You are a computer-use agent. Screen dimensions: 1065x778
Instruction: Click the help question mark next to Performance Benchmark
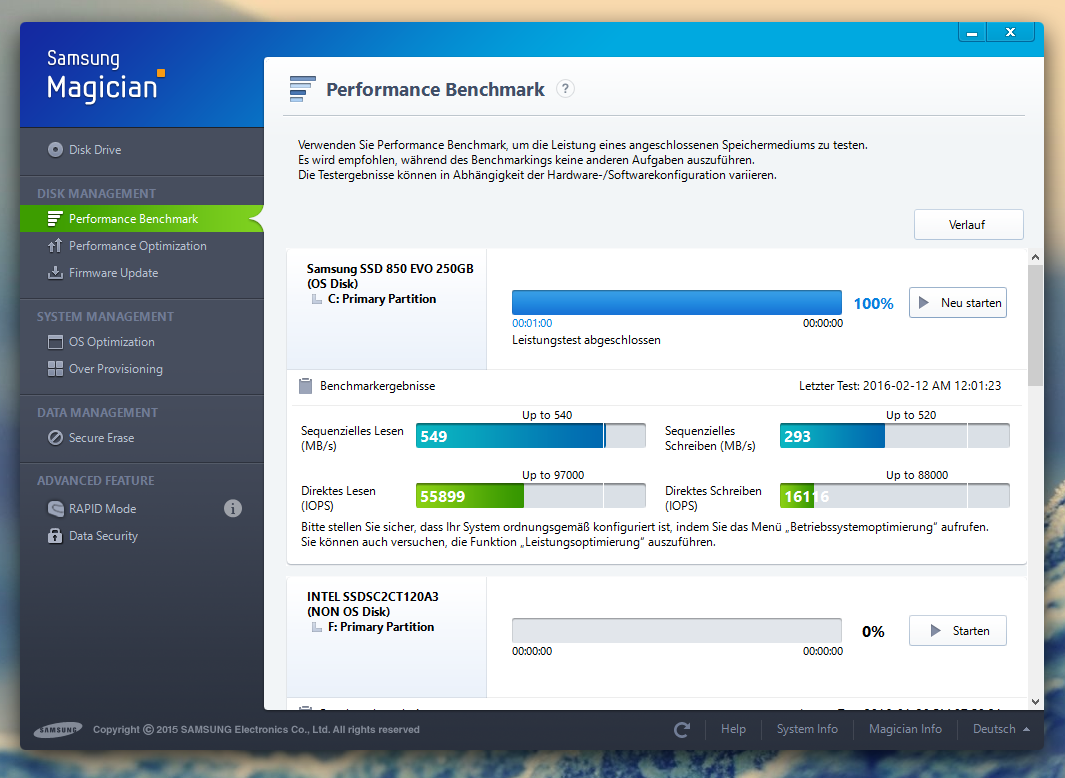(565, 89)
